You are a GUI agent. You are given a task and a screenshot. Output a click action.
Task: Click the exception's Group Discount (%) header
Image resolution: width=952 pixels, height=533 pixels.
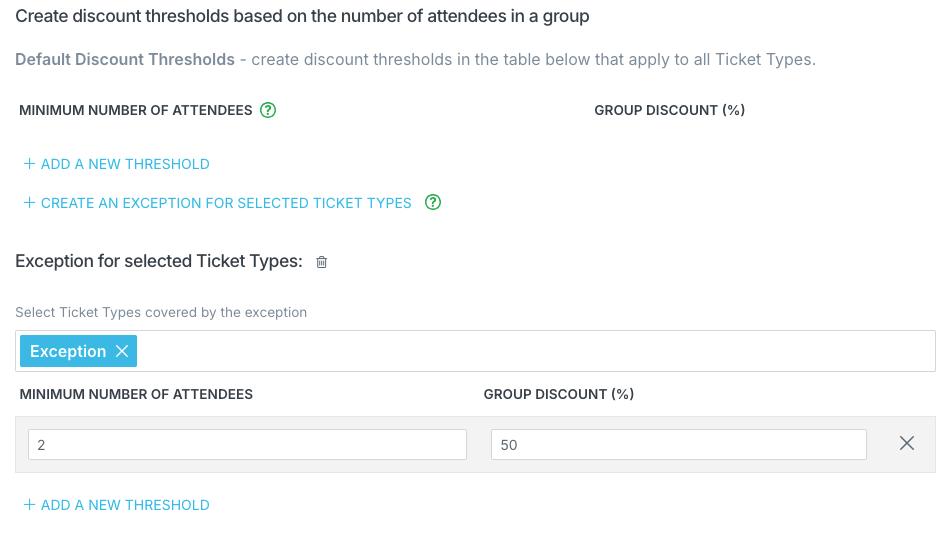(559, 394)
